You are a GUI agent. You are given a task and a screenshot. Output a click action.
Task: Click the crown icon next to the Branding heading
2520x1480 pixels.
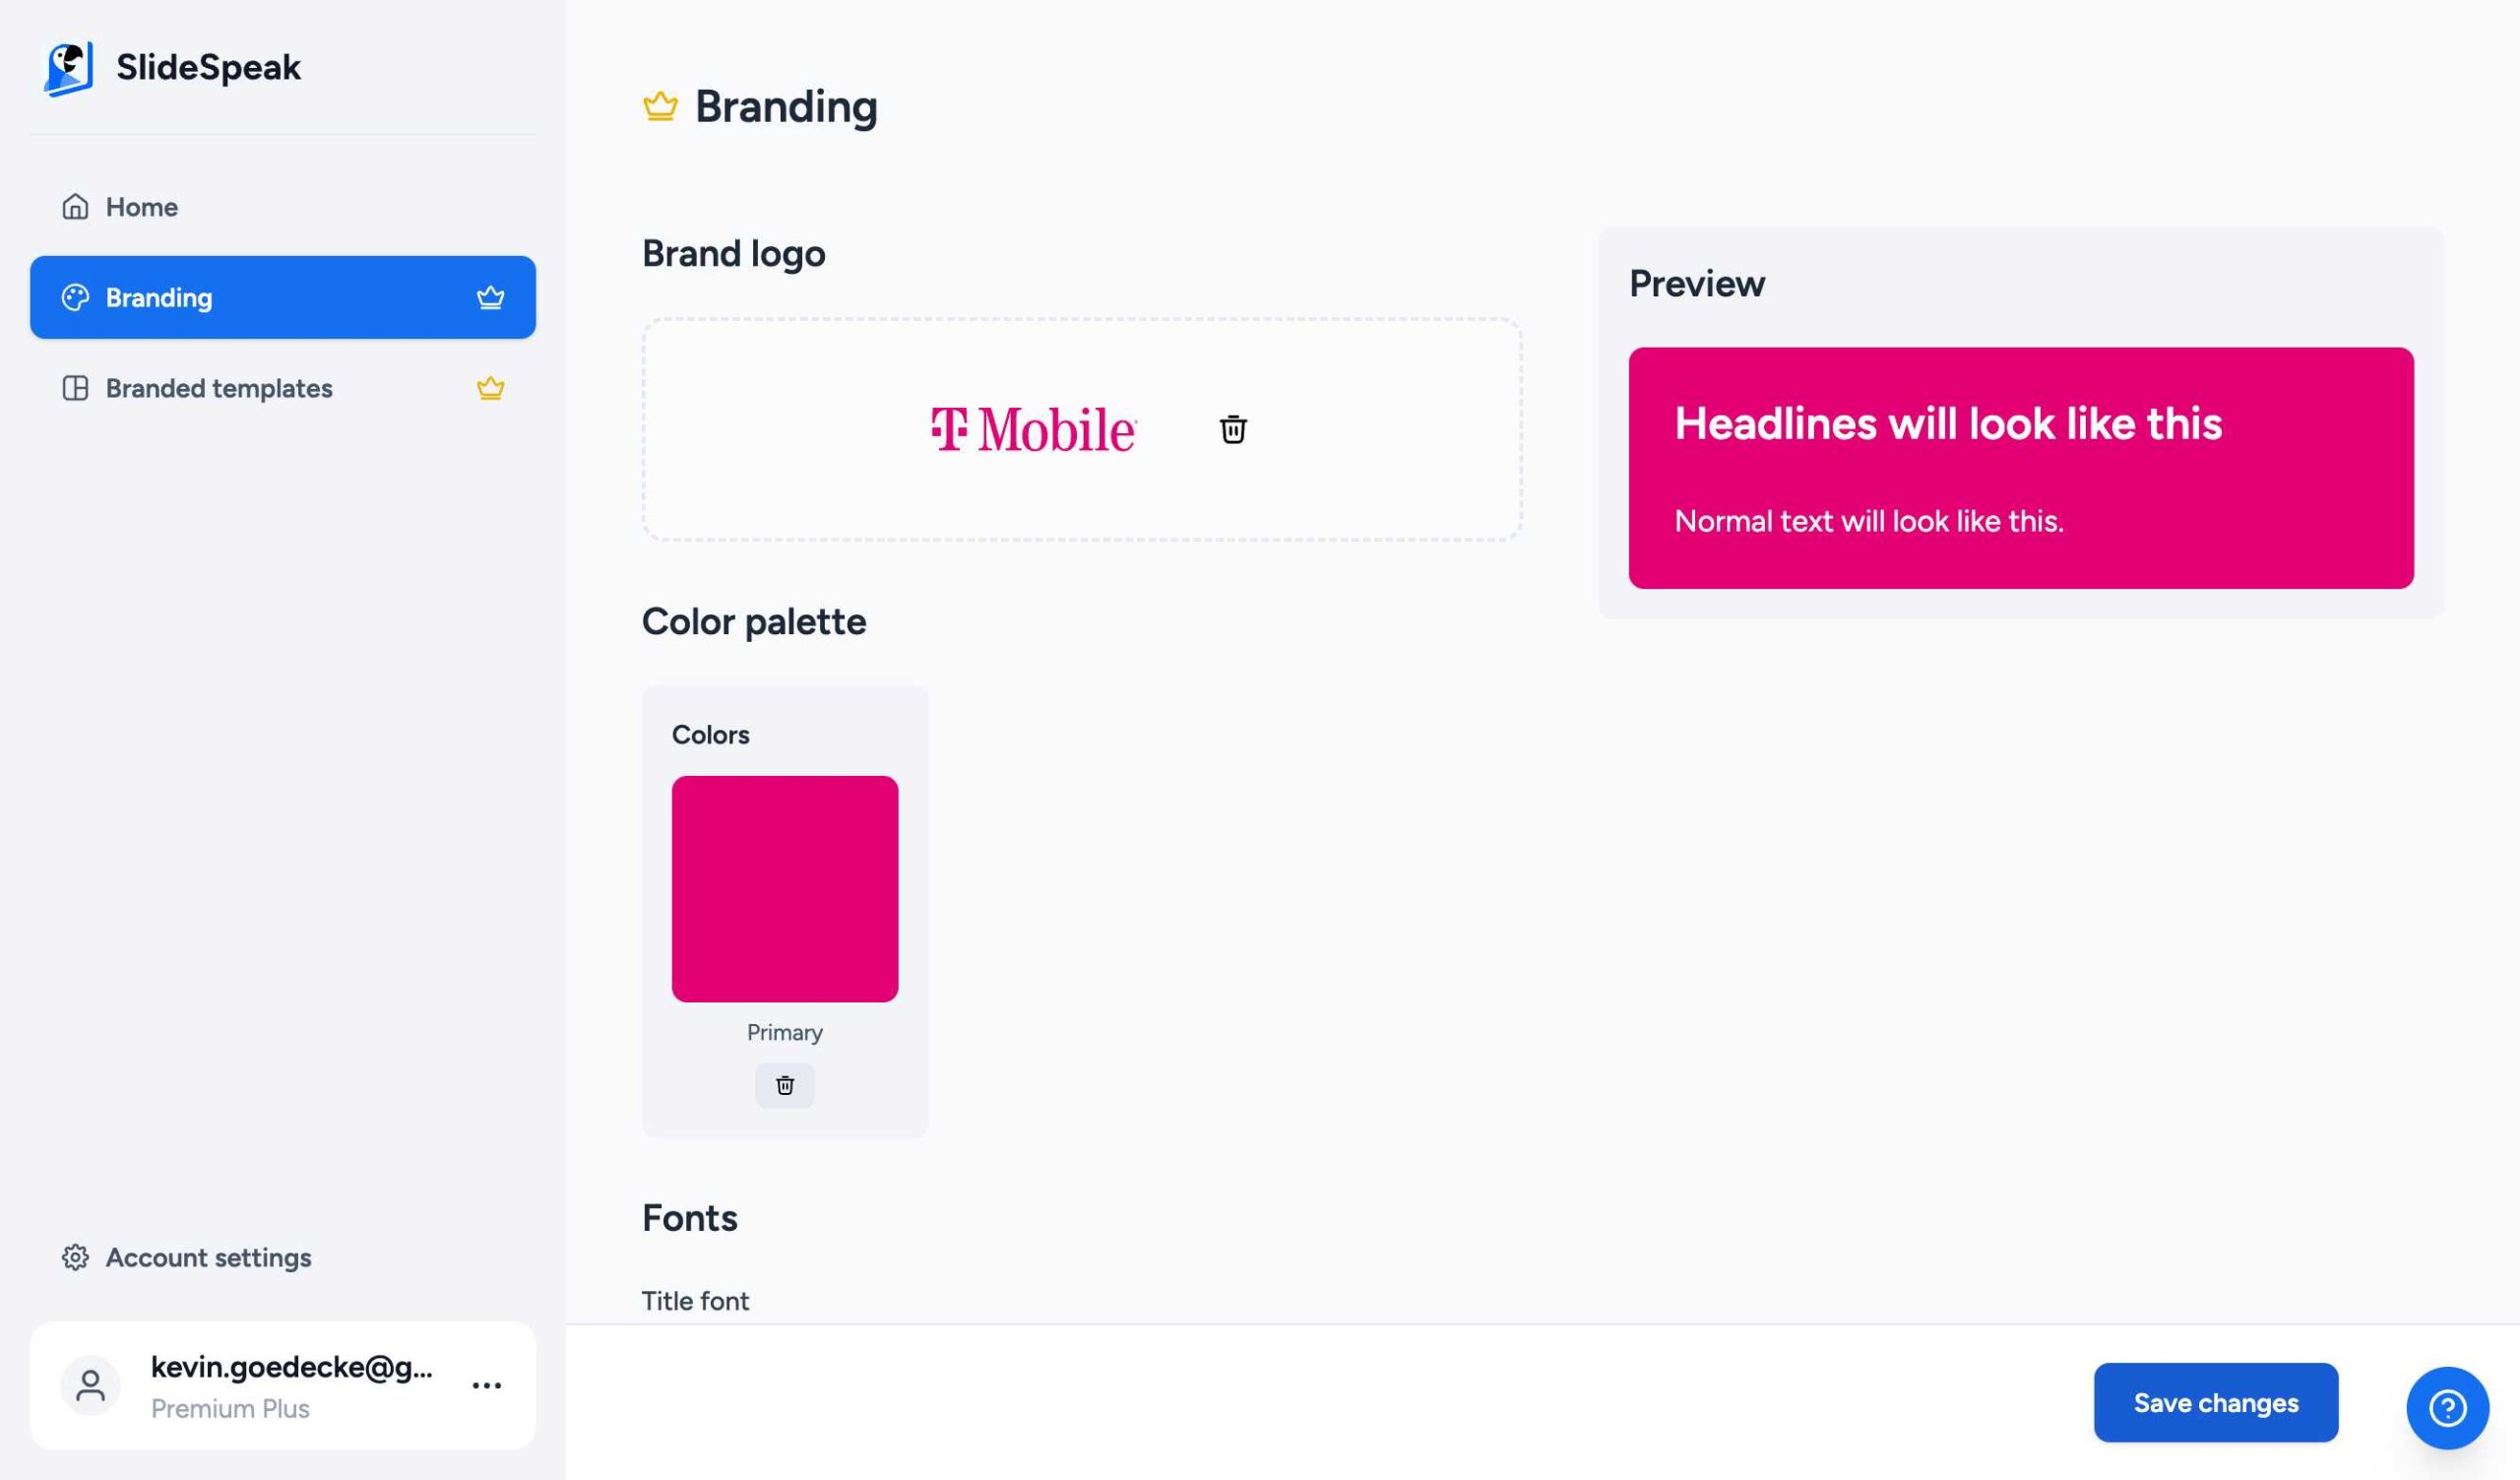661,105
